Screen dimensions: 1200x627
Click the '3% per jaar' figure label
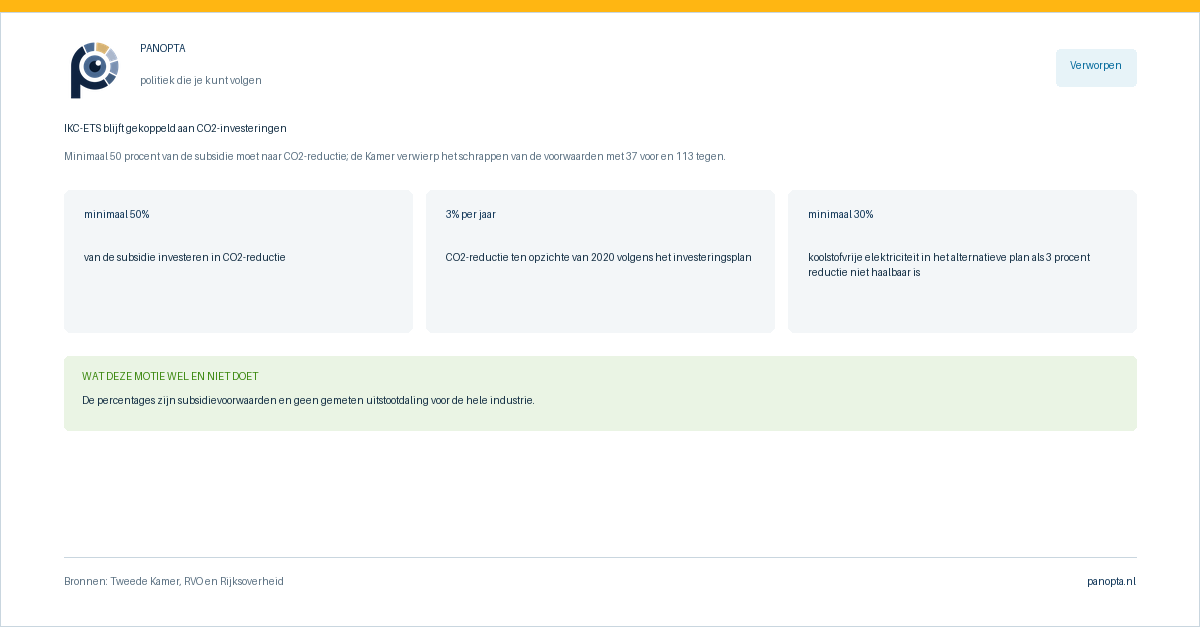coord(471,214)
